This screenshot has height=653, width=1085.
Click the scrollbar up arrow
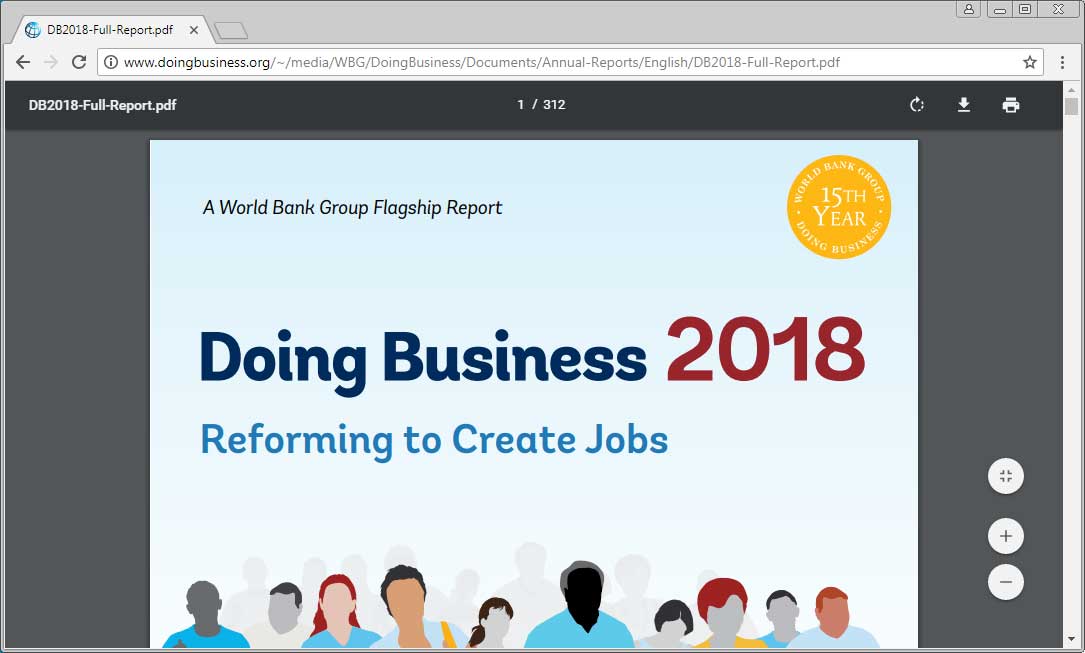(x=1072, y=89)
